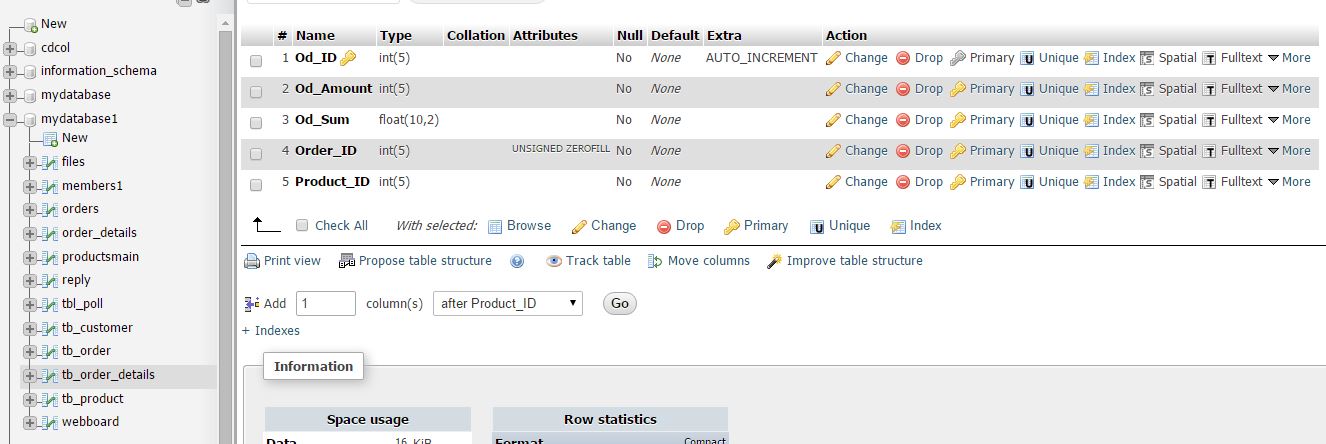Click the Fulltext icon for Od_Sum row
This screenshot has height=444, width=1326.
[x=1209, y=120]
